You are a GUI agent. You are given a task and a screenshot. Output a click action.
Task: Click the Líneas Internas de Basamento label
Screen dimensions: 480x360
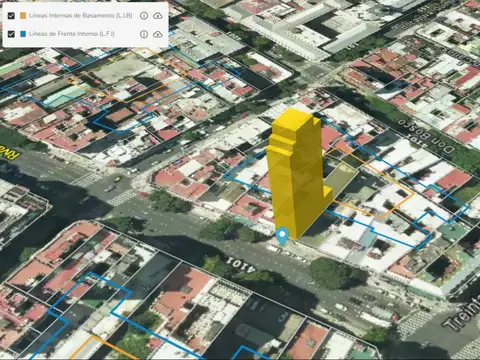pyautogui.click(x=81, y=16)
